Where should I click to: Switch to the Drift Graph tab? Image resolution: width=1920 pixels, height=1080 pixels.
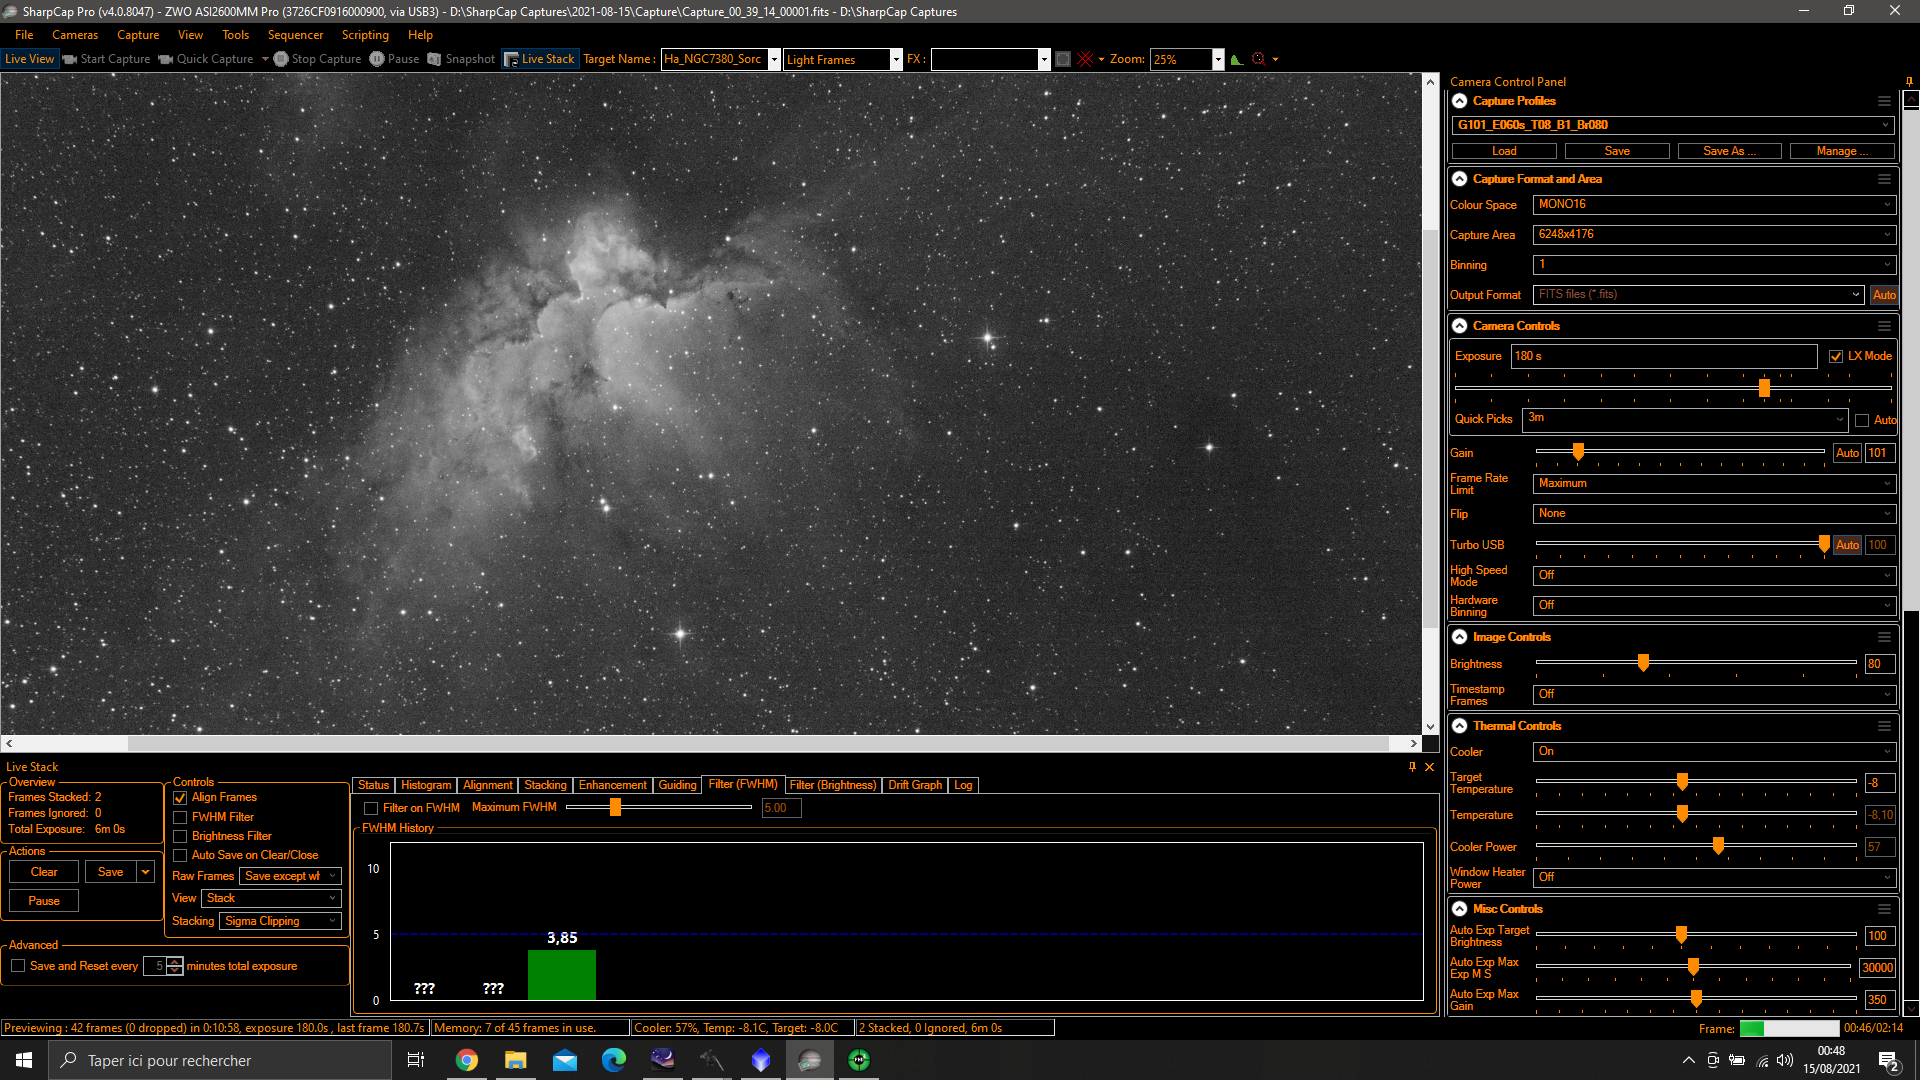(x=915, y=785)
